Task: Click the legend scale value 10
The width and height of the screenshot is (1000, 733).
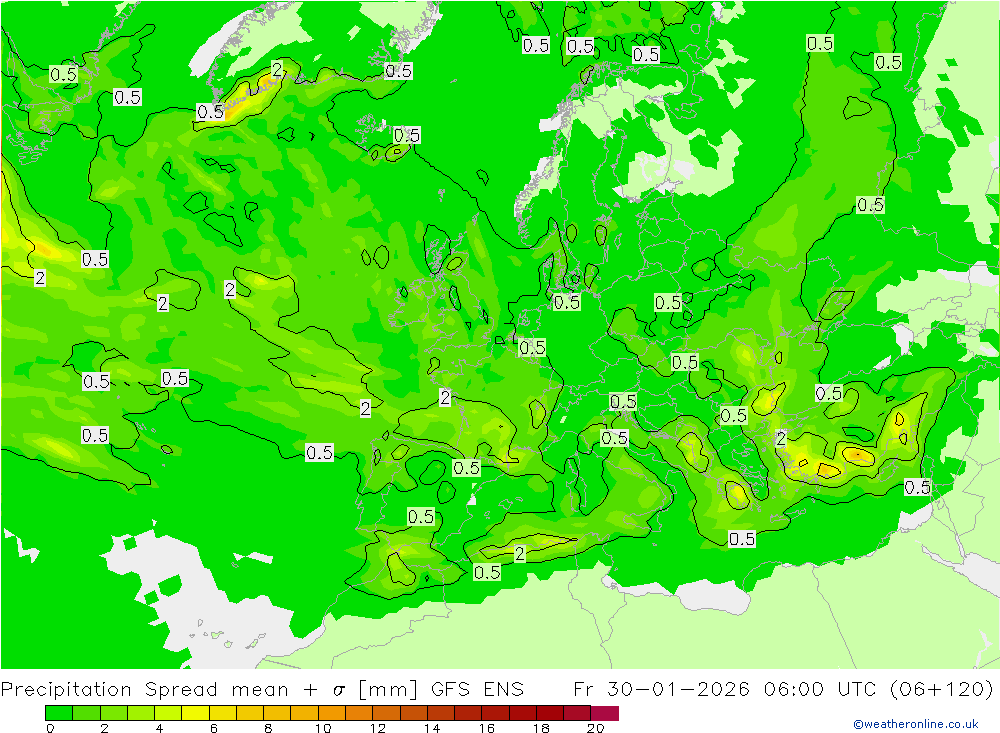Action: pos(323,728)
